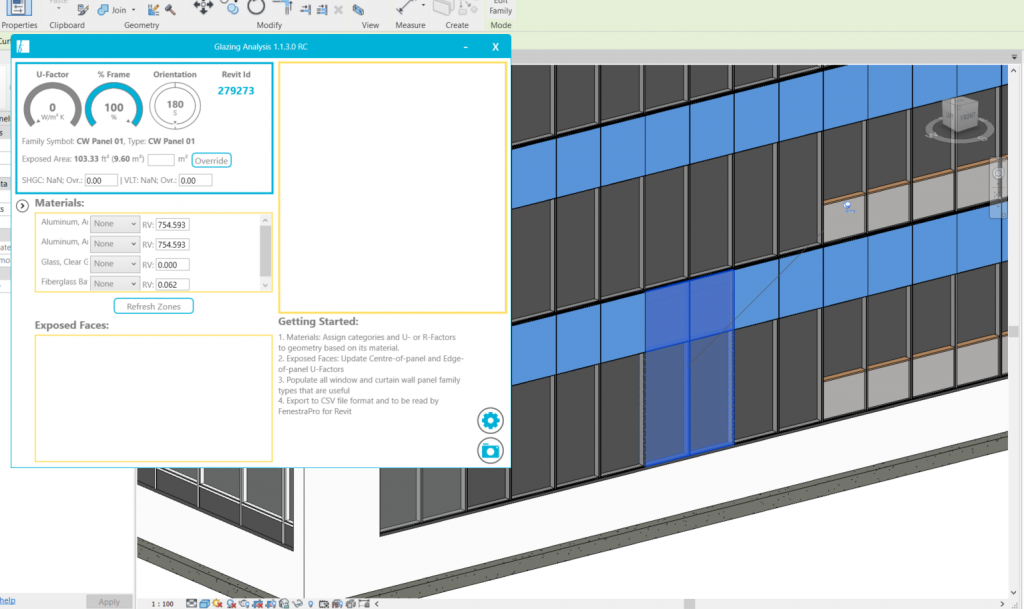
Task: Click the navigation wheel on nav bar
Action: [x=998, y=174]
